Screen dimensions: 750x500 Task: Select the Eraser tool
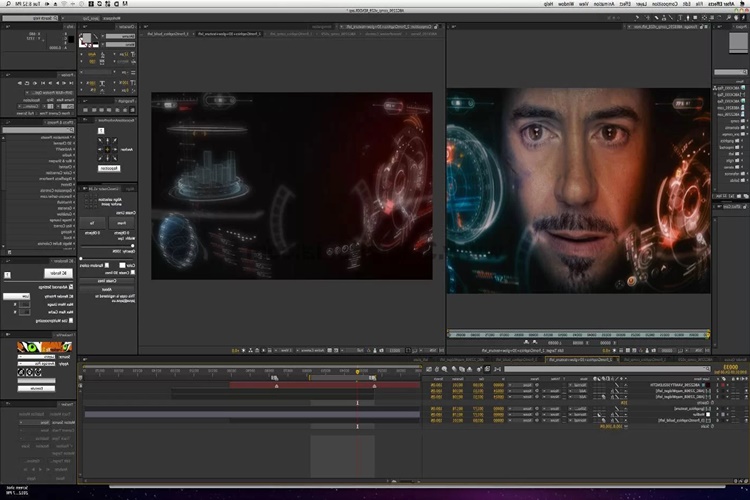656,18
